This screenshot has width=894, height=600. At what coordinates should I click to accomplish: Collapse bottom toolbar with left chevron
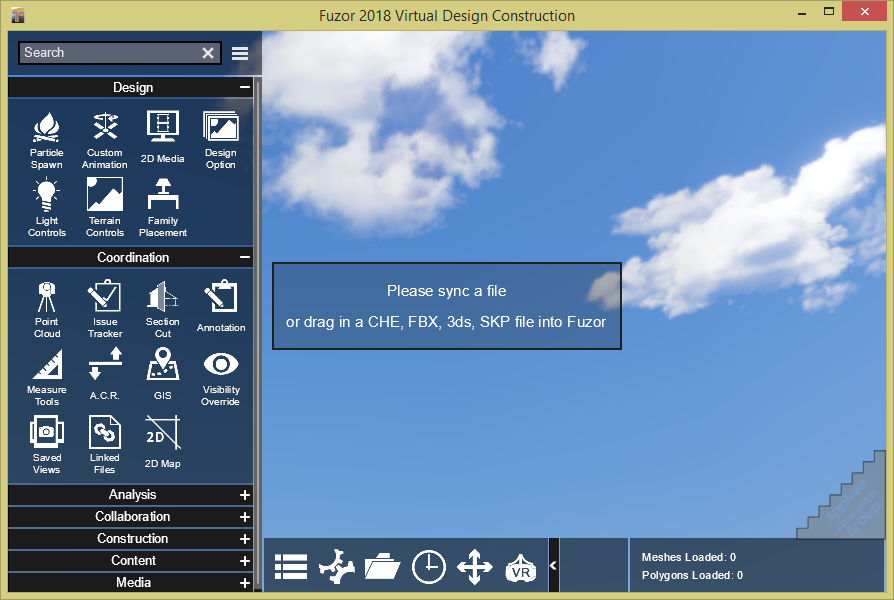(553, 566)
